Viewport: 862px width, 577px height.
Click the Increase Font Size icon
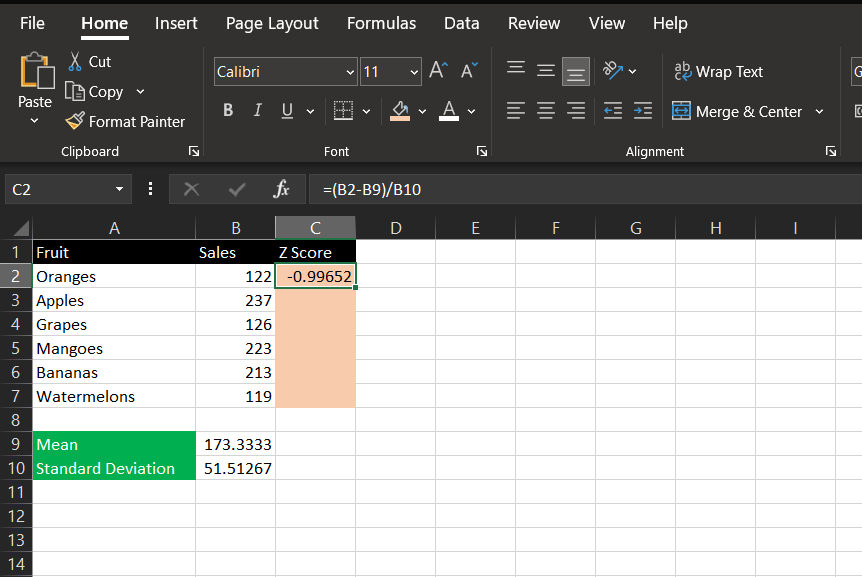click(x=437, y=71)
